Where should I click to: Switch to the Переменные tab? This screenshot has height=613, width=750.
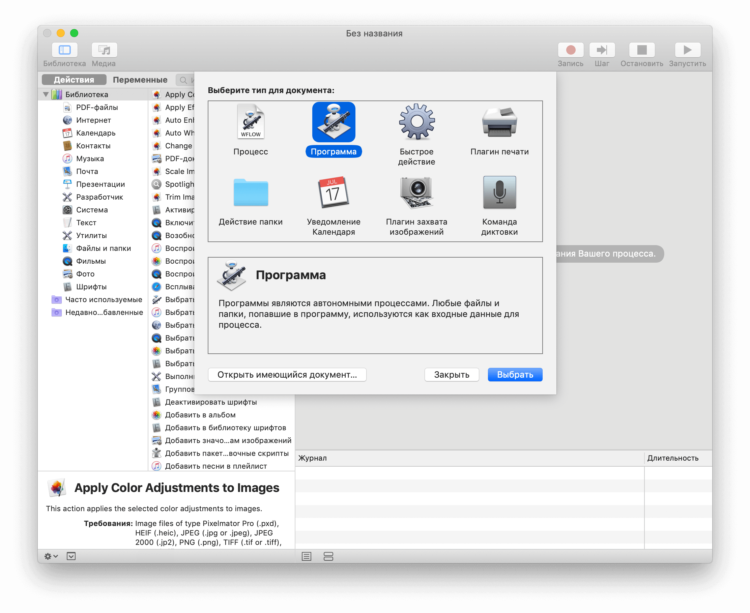(x=140, y=80)
